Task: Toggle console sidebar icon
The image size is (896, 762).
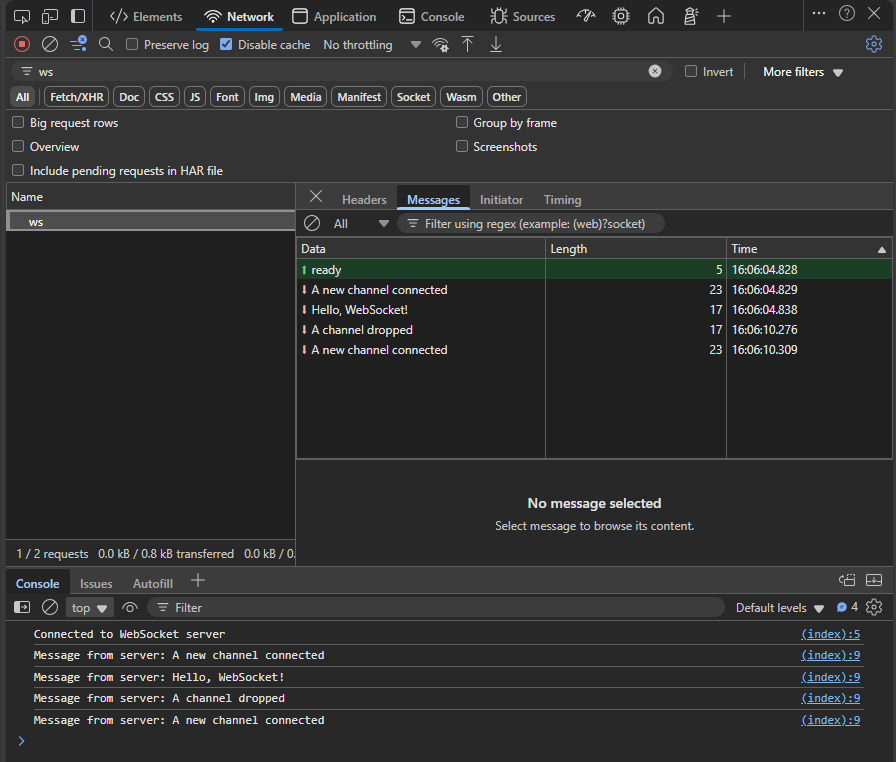Action: tap(22, 607)
